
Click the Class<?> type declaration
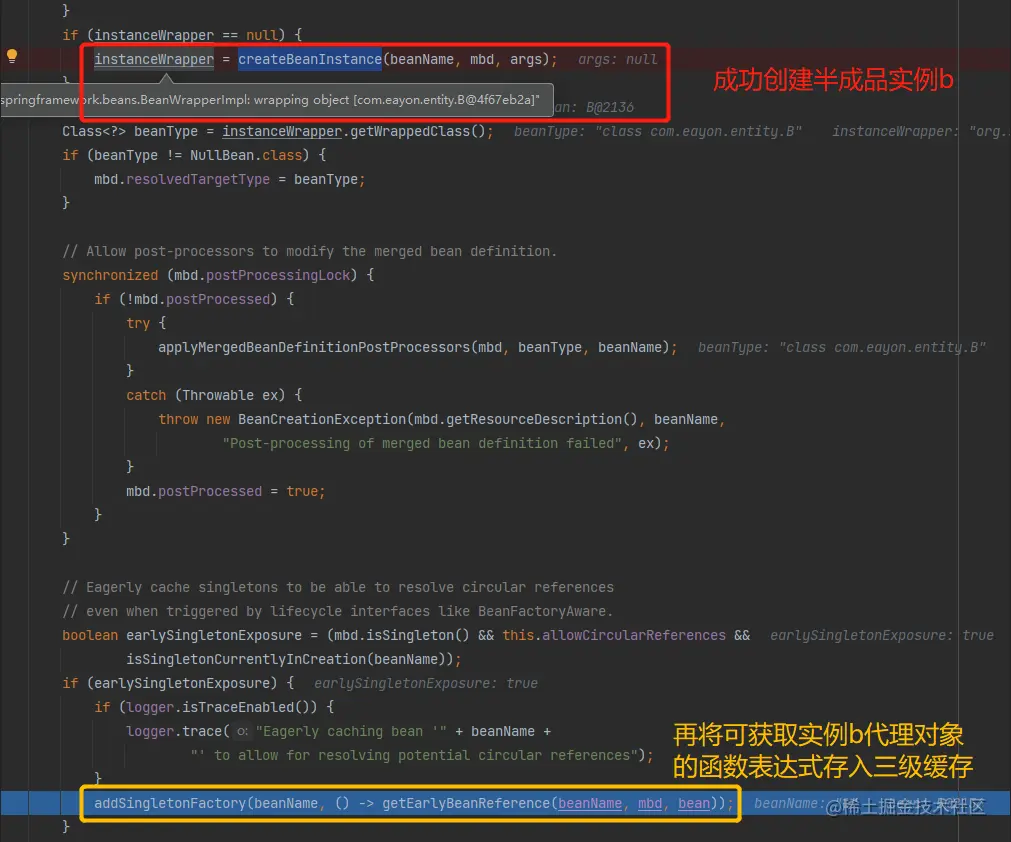point(94,132)
